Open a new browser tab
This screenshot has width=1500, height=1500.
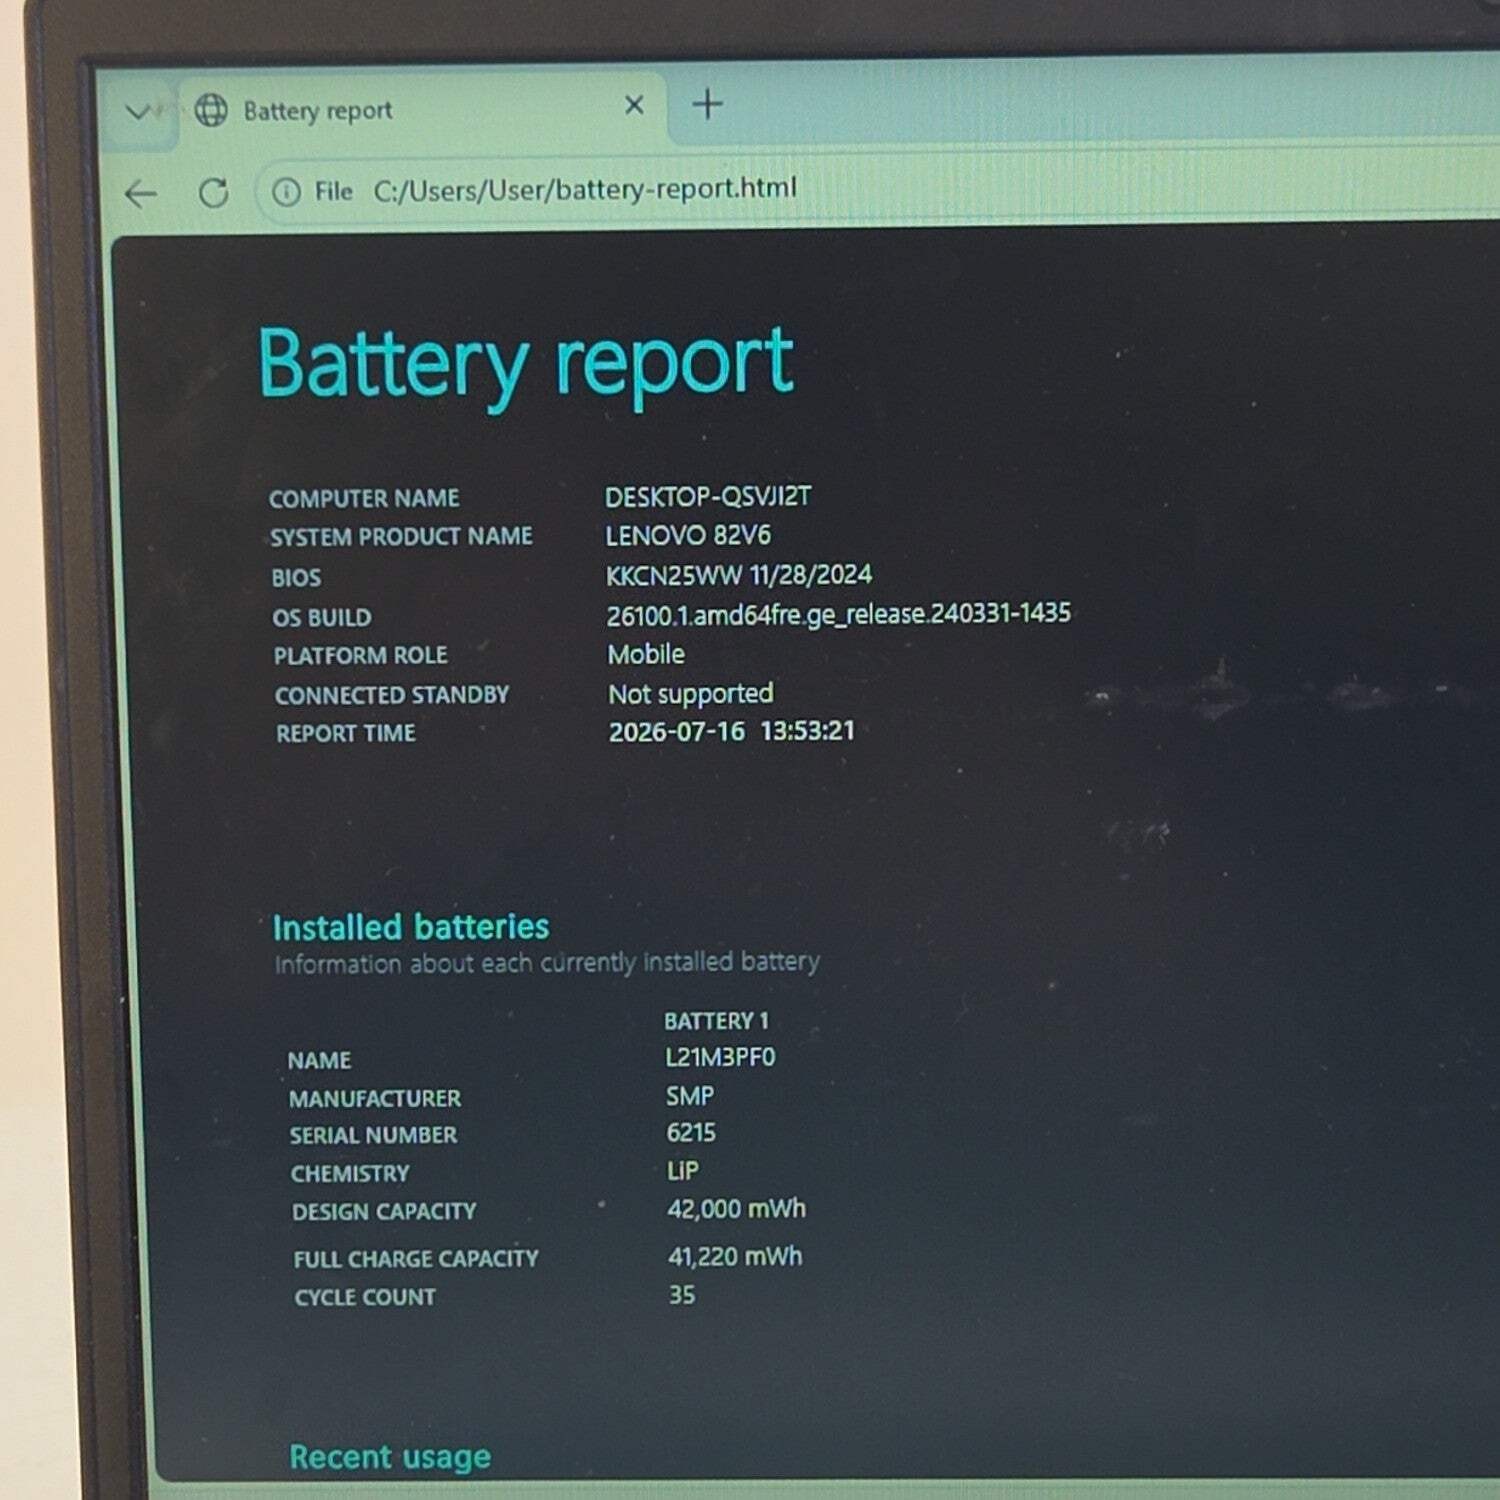[708, 104]
